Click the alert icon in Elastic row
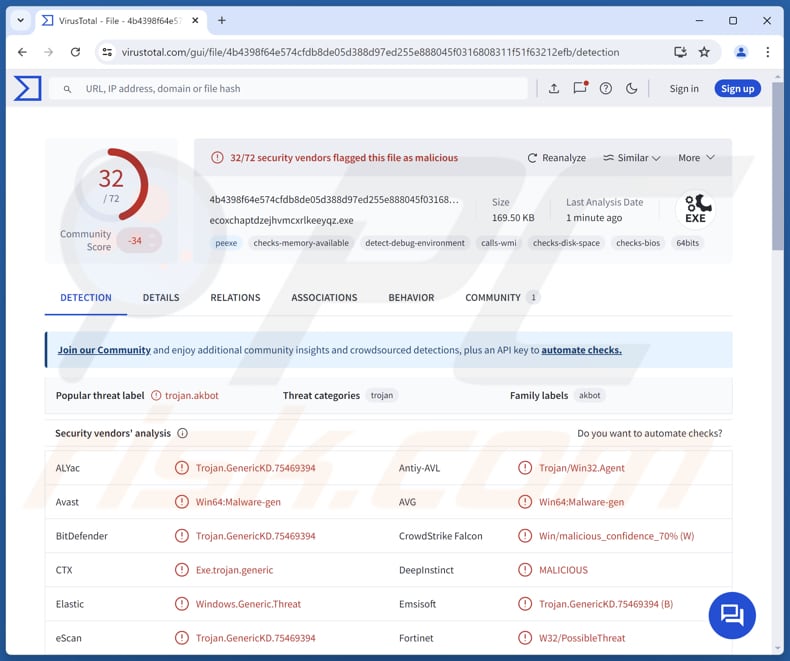This screenshot has height=661, width=790. point(181,604)
